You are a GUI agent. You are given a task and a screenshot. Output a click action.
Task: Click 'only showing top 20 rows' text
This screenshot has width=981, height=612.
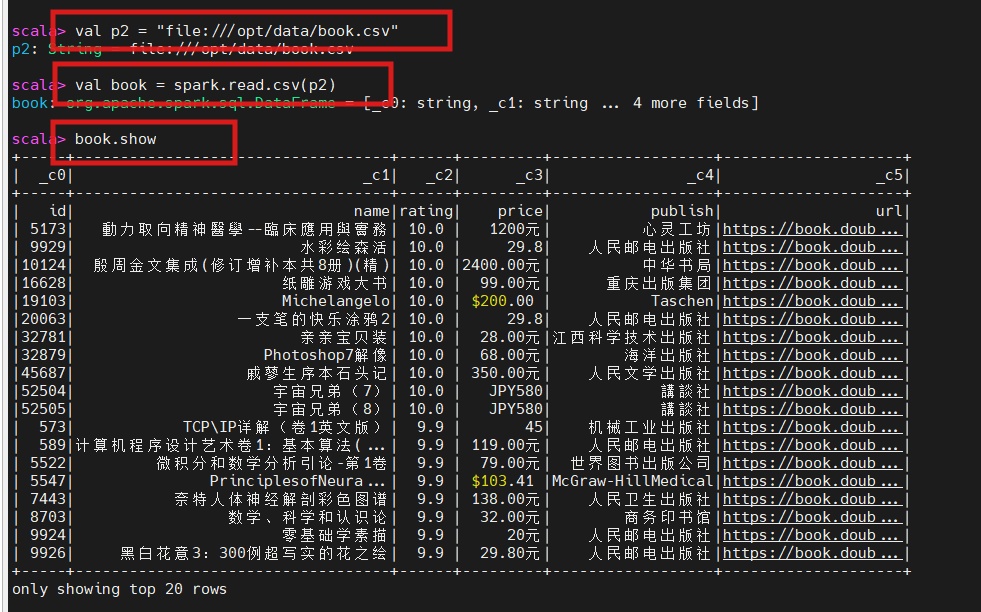click(x=119, y=589)
